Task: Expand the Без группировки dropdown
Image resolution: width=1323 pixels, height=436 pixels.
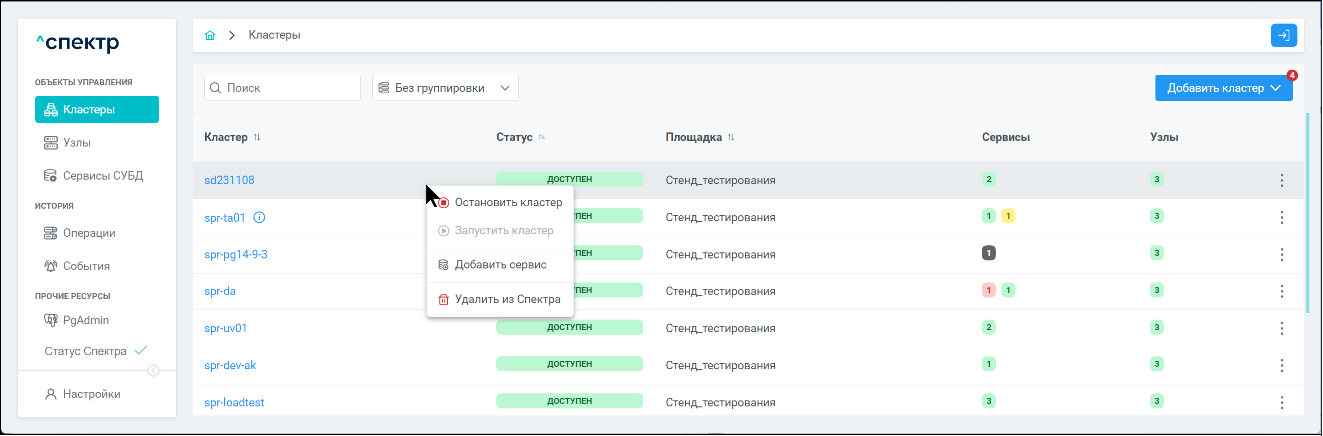Action: pos(445,88)
